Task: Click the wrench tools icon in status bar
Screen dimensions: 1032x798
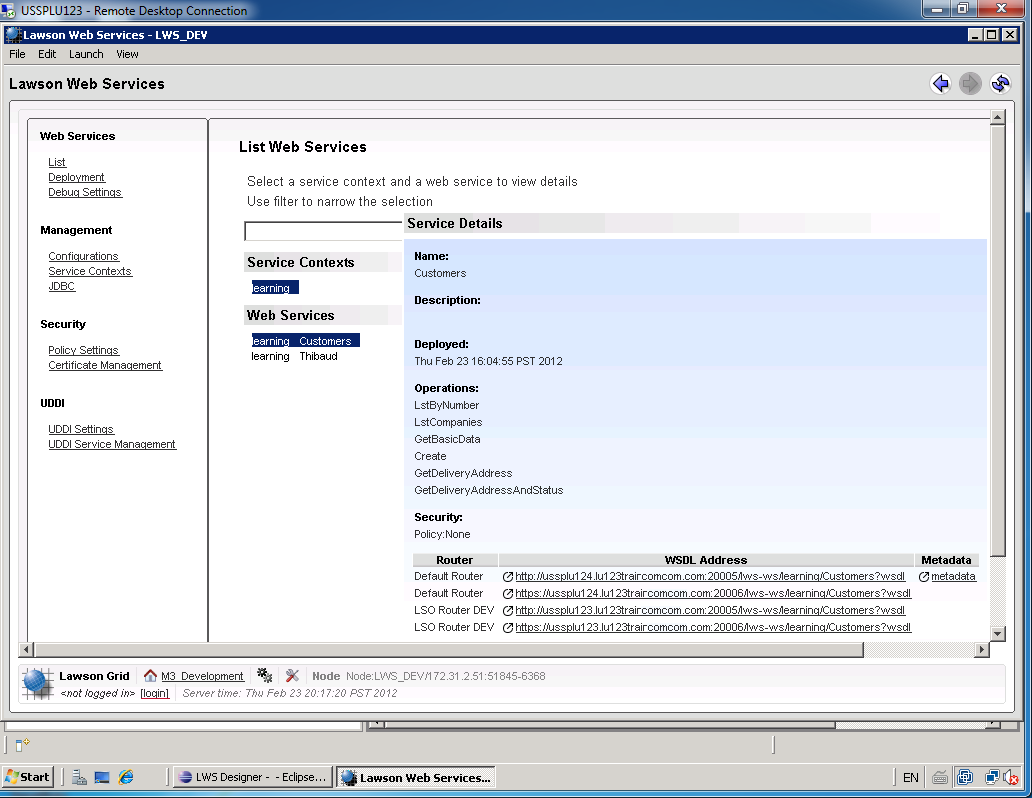Action: click(x=292, y=676)
